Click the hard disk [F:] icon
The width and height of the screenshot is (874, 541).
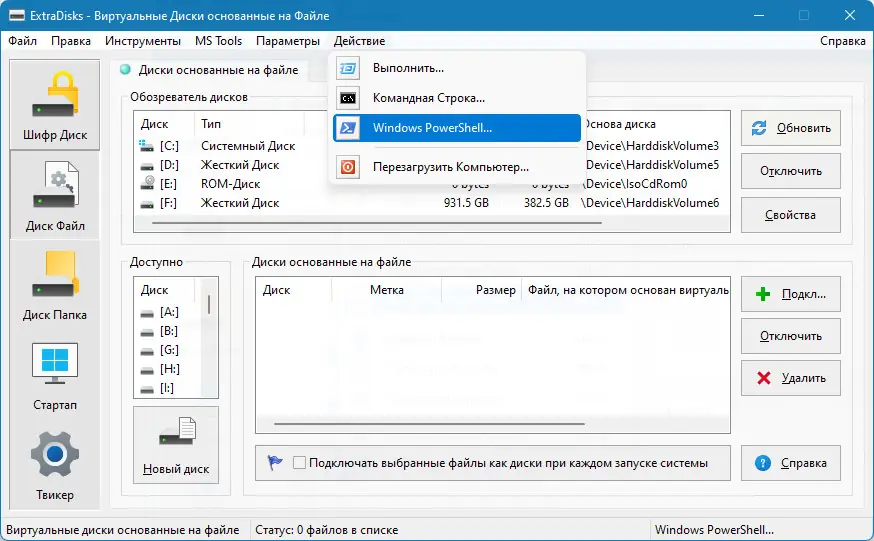(x=147, y=203)
